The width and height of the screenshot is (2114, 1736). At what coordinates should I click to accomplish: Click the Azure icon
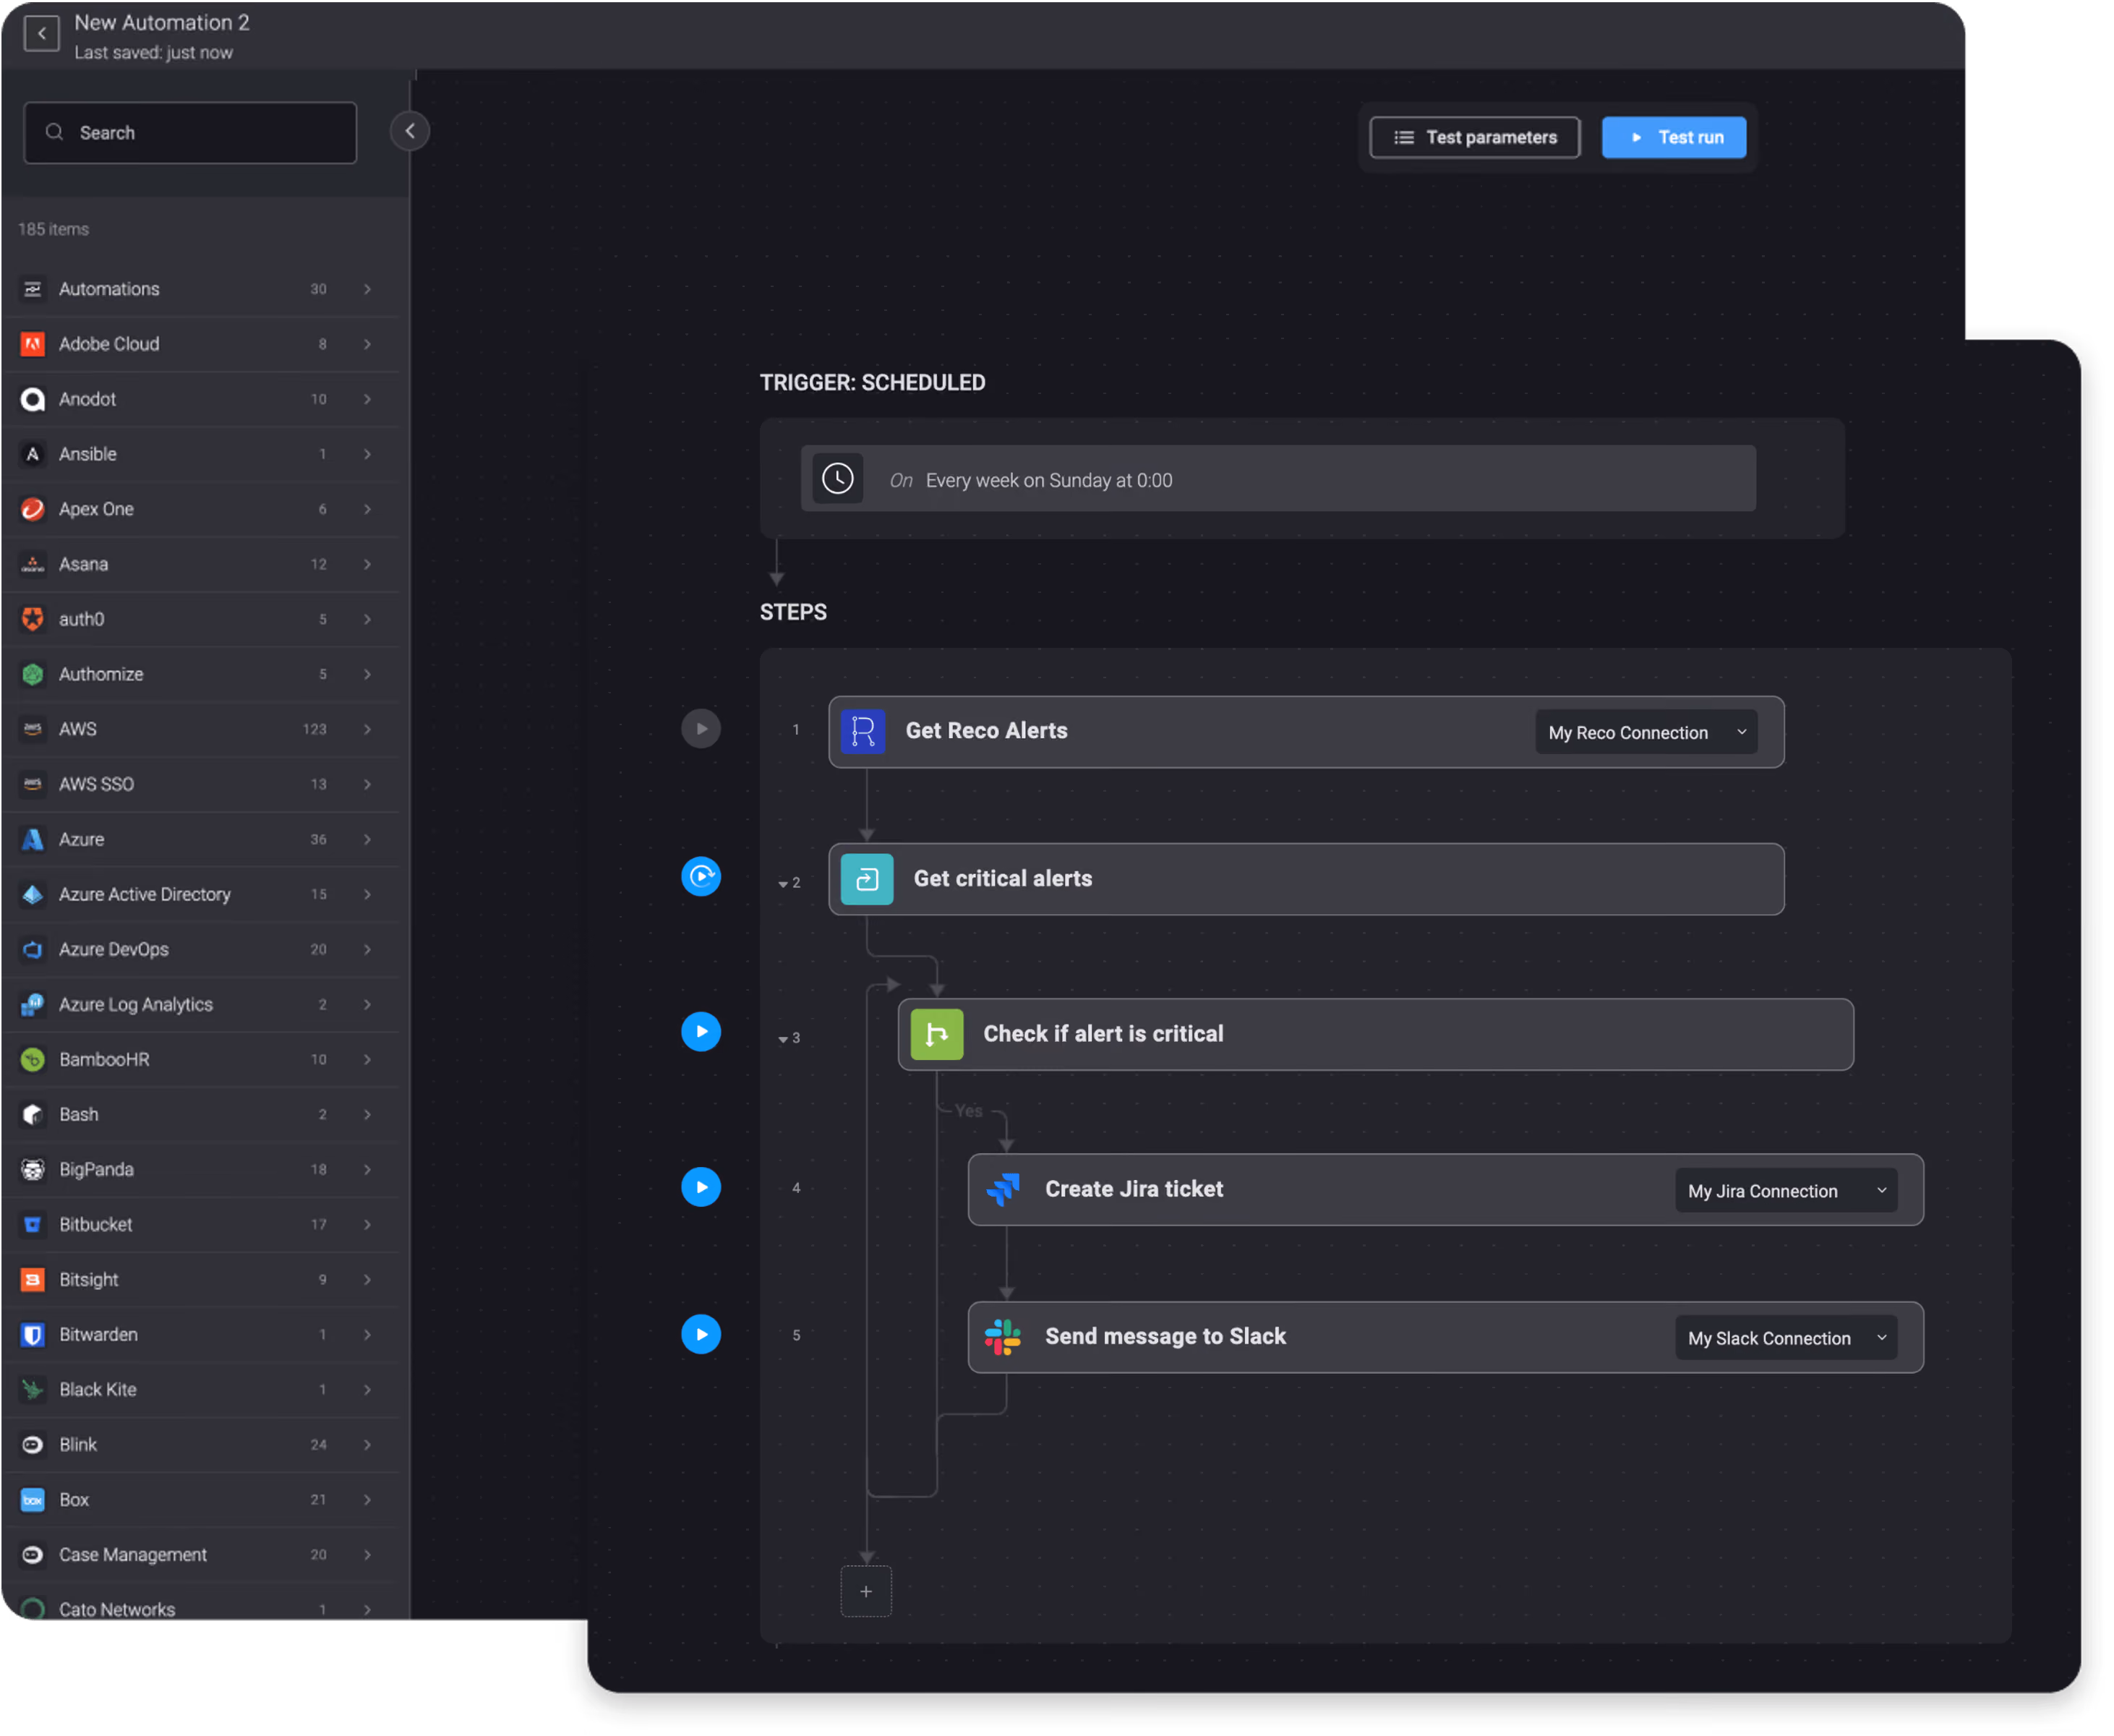[33, 840]
